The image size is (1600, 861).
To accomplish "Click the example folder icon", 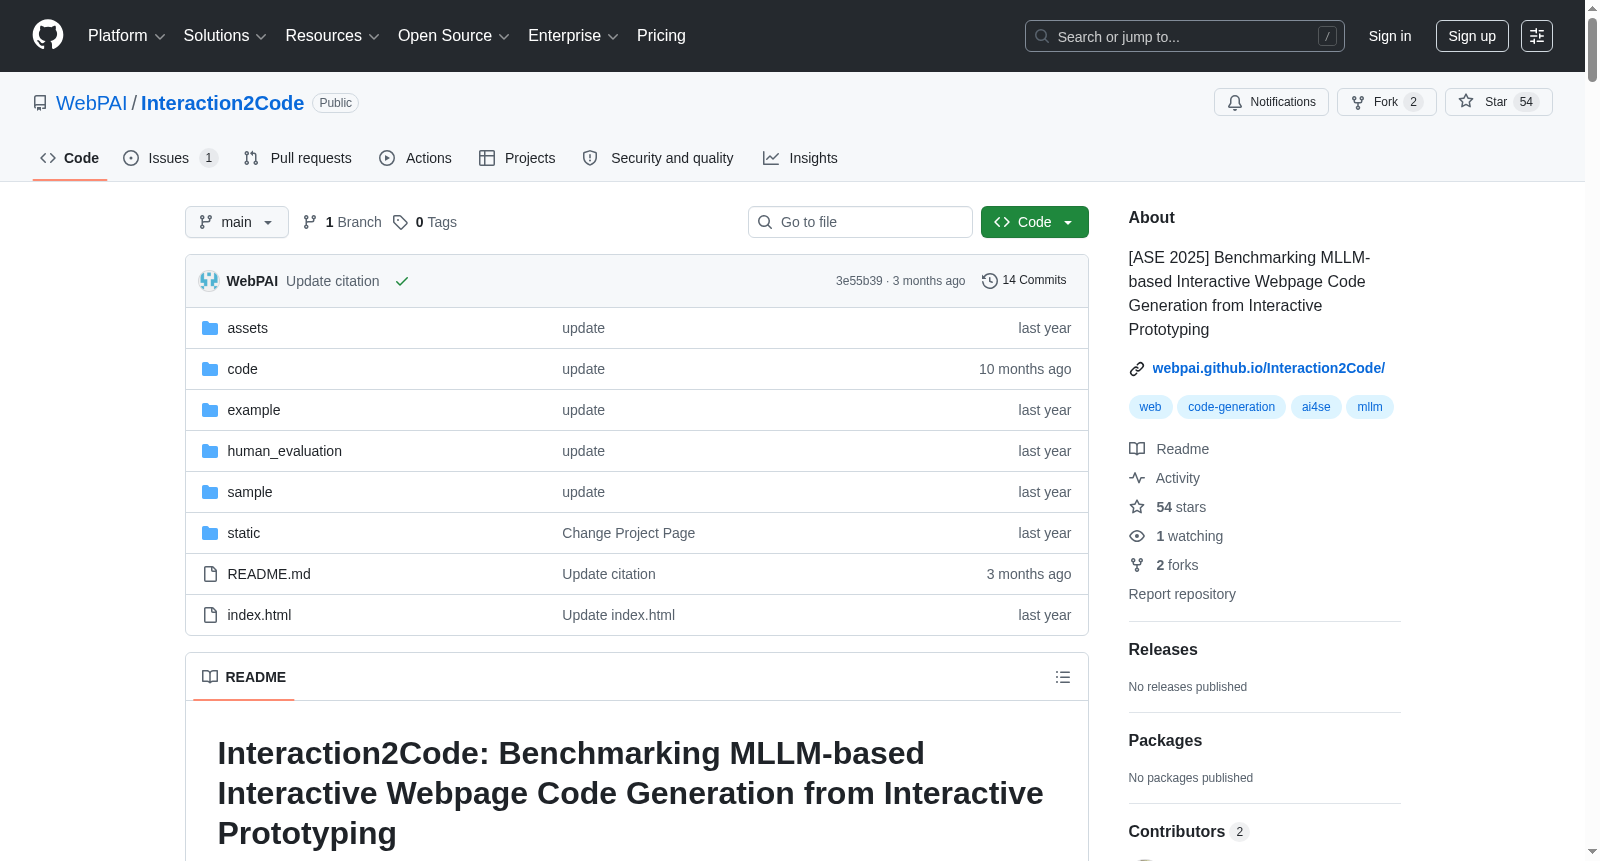I will pos(210,410).
